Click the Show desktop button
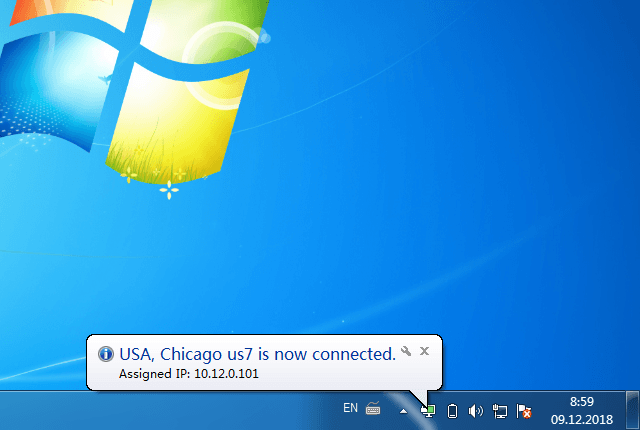 pos(632,410)
